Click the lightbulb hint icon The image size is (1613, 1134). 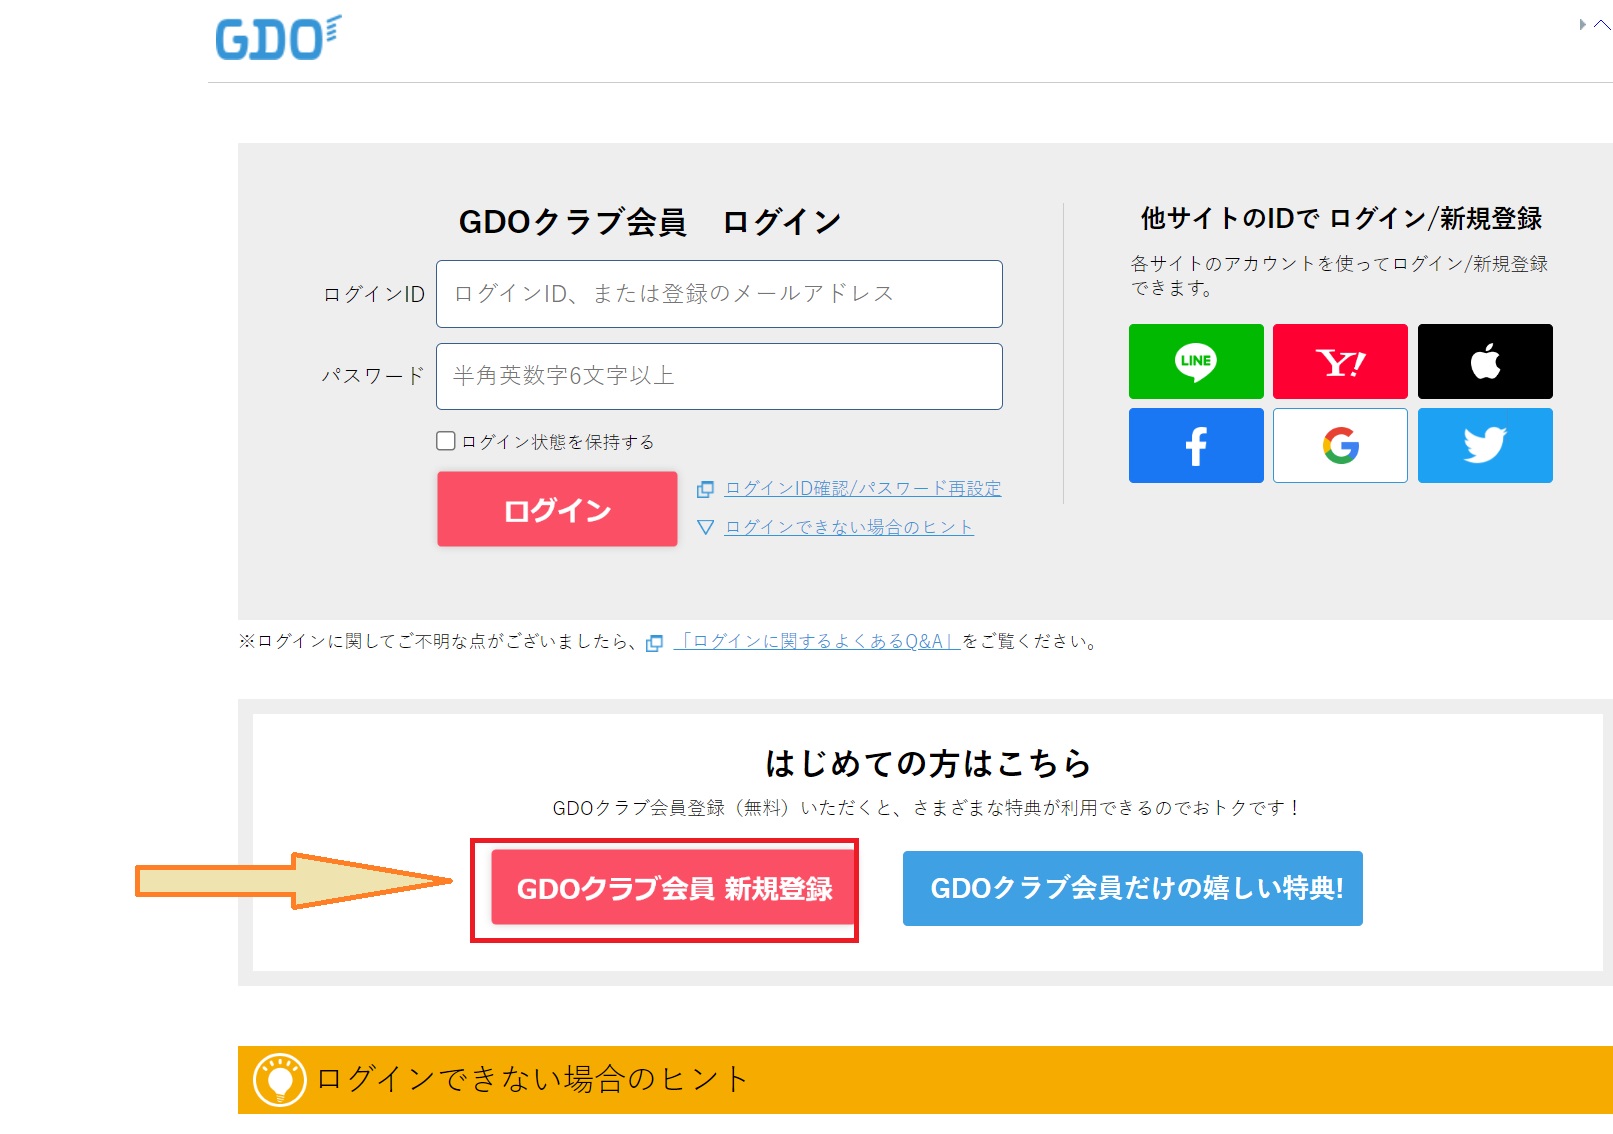279,1080
